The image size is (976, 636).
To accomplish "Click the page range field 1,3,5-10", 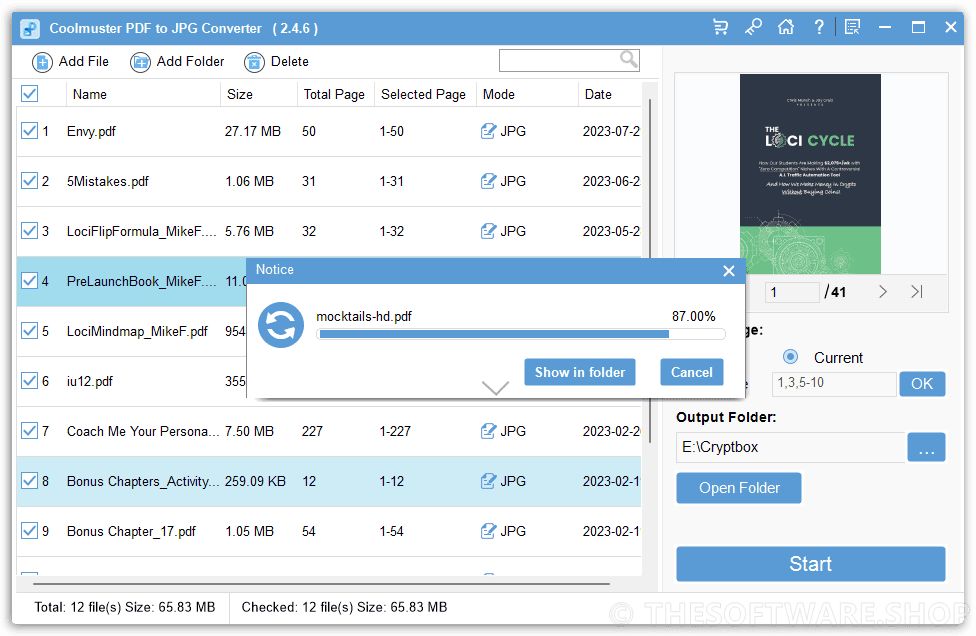I will (834, 383).
